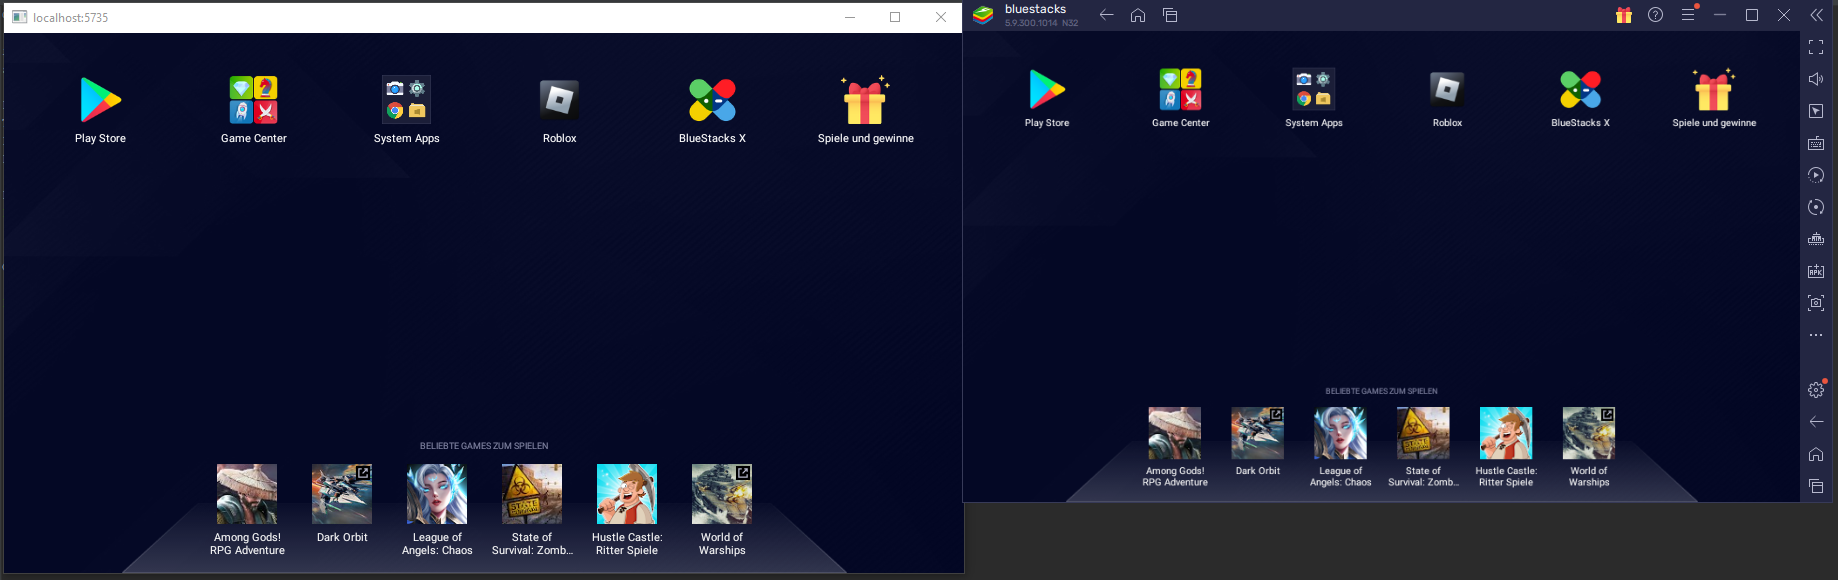Viewport: 1838px width, 580px height.
Task: Collapse the sidebar with the double-chevron icon
Action: tap(1816, 15)
